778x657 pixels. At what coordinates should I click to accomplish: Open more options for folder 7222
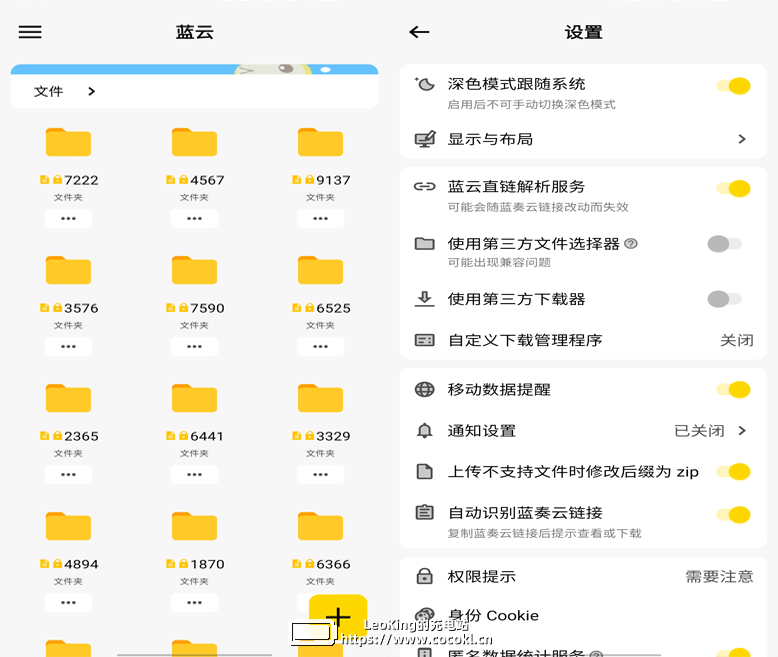(x=68, y=218)
